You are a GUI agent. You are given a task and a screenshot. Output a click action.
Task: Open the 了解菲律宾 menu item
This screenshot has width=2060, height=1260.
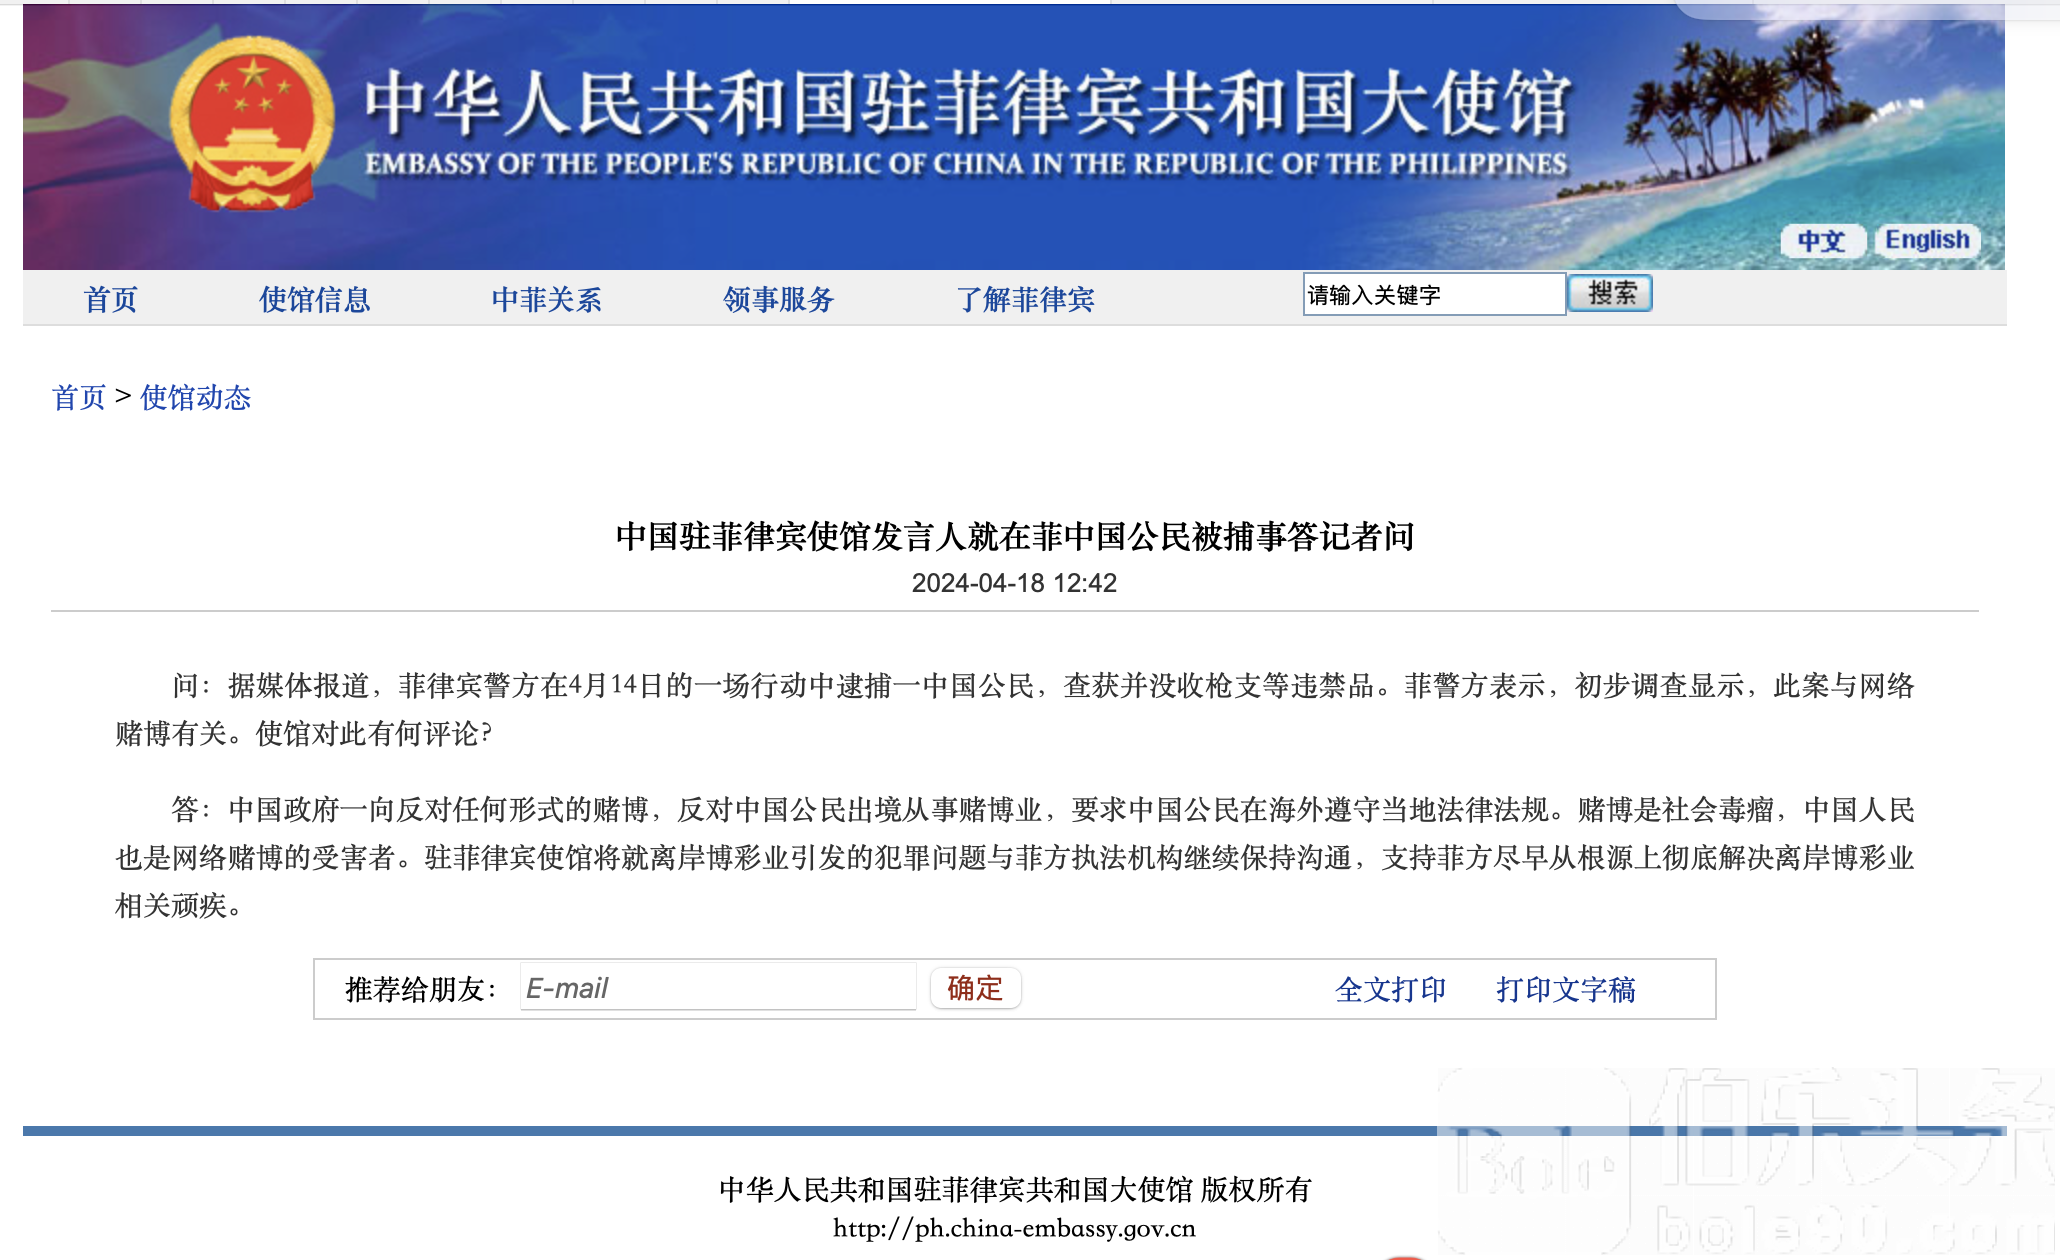pos(1025,299)
